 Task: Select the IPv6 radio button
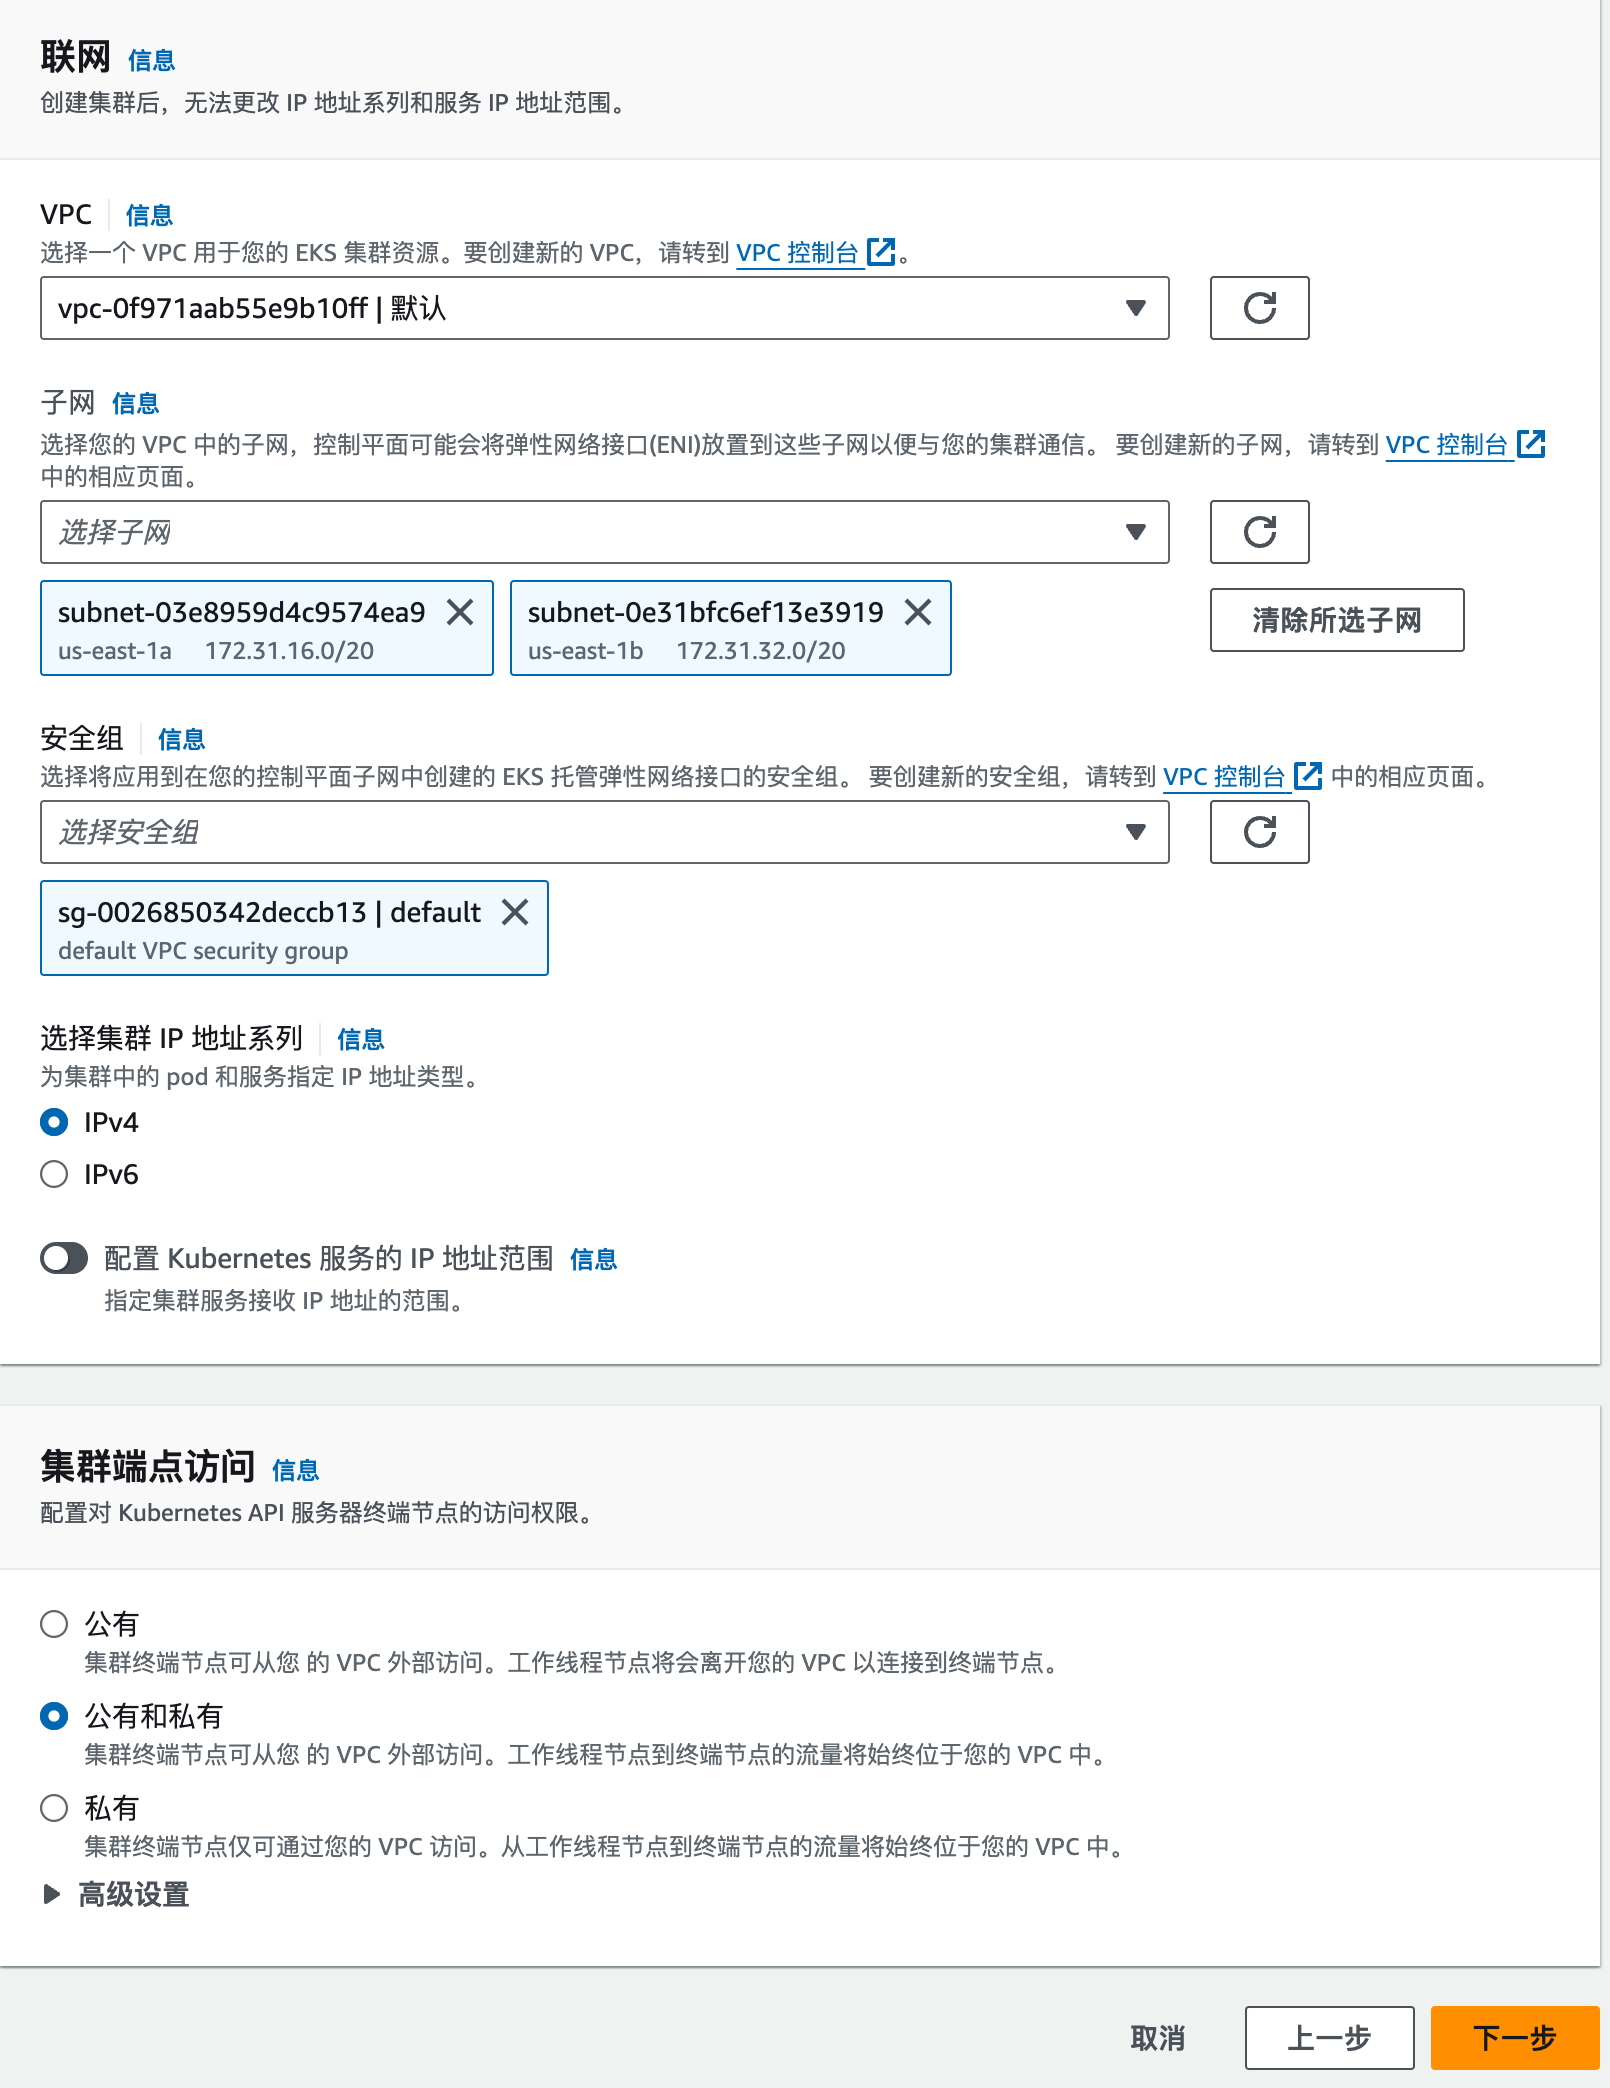[54, 1174]
